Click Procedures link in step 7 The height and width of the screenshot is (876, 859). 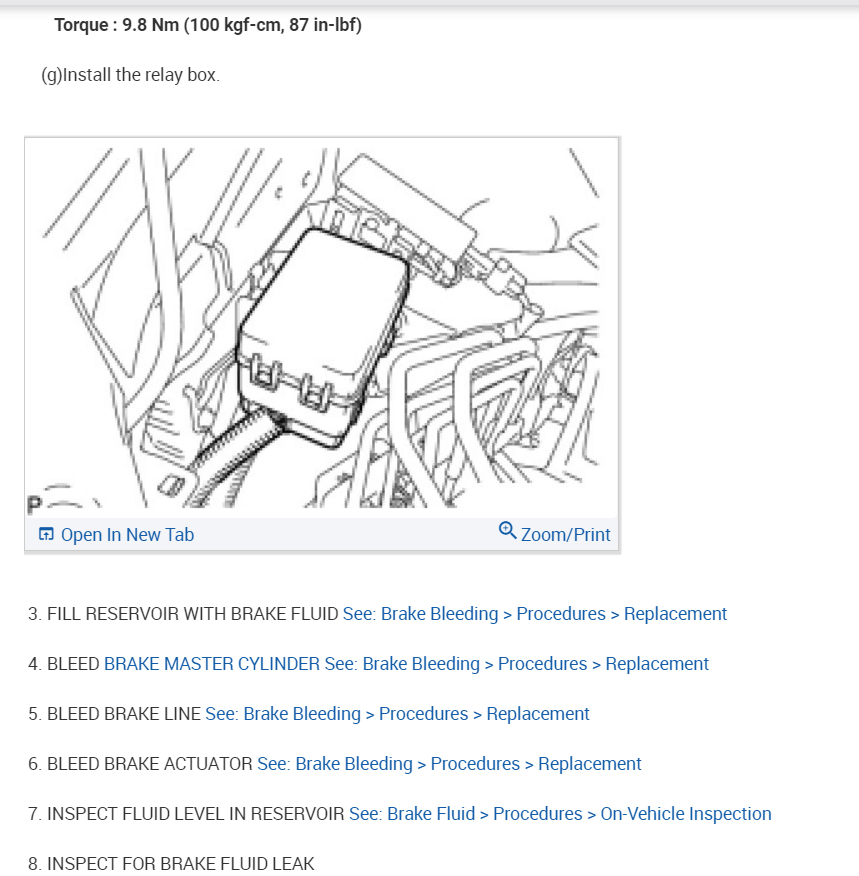[x=538, y=813]
